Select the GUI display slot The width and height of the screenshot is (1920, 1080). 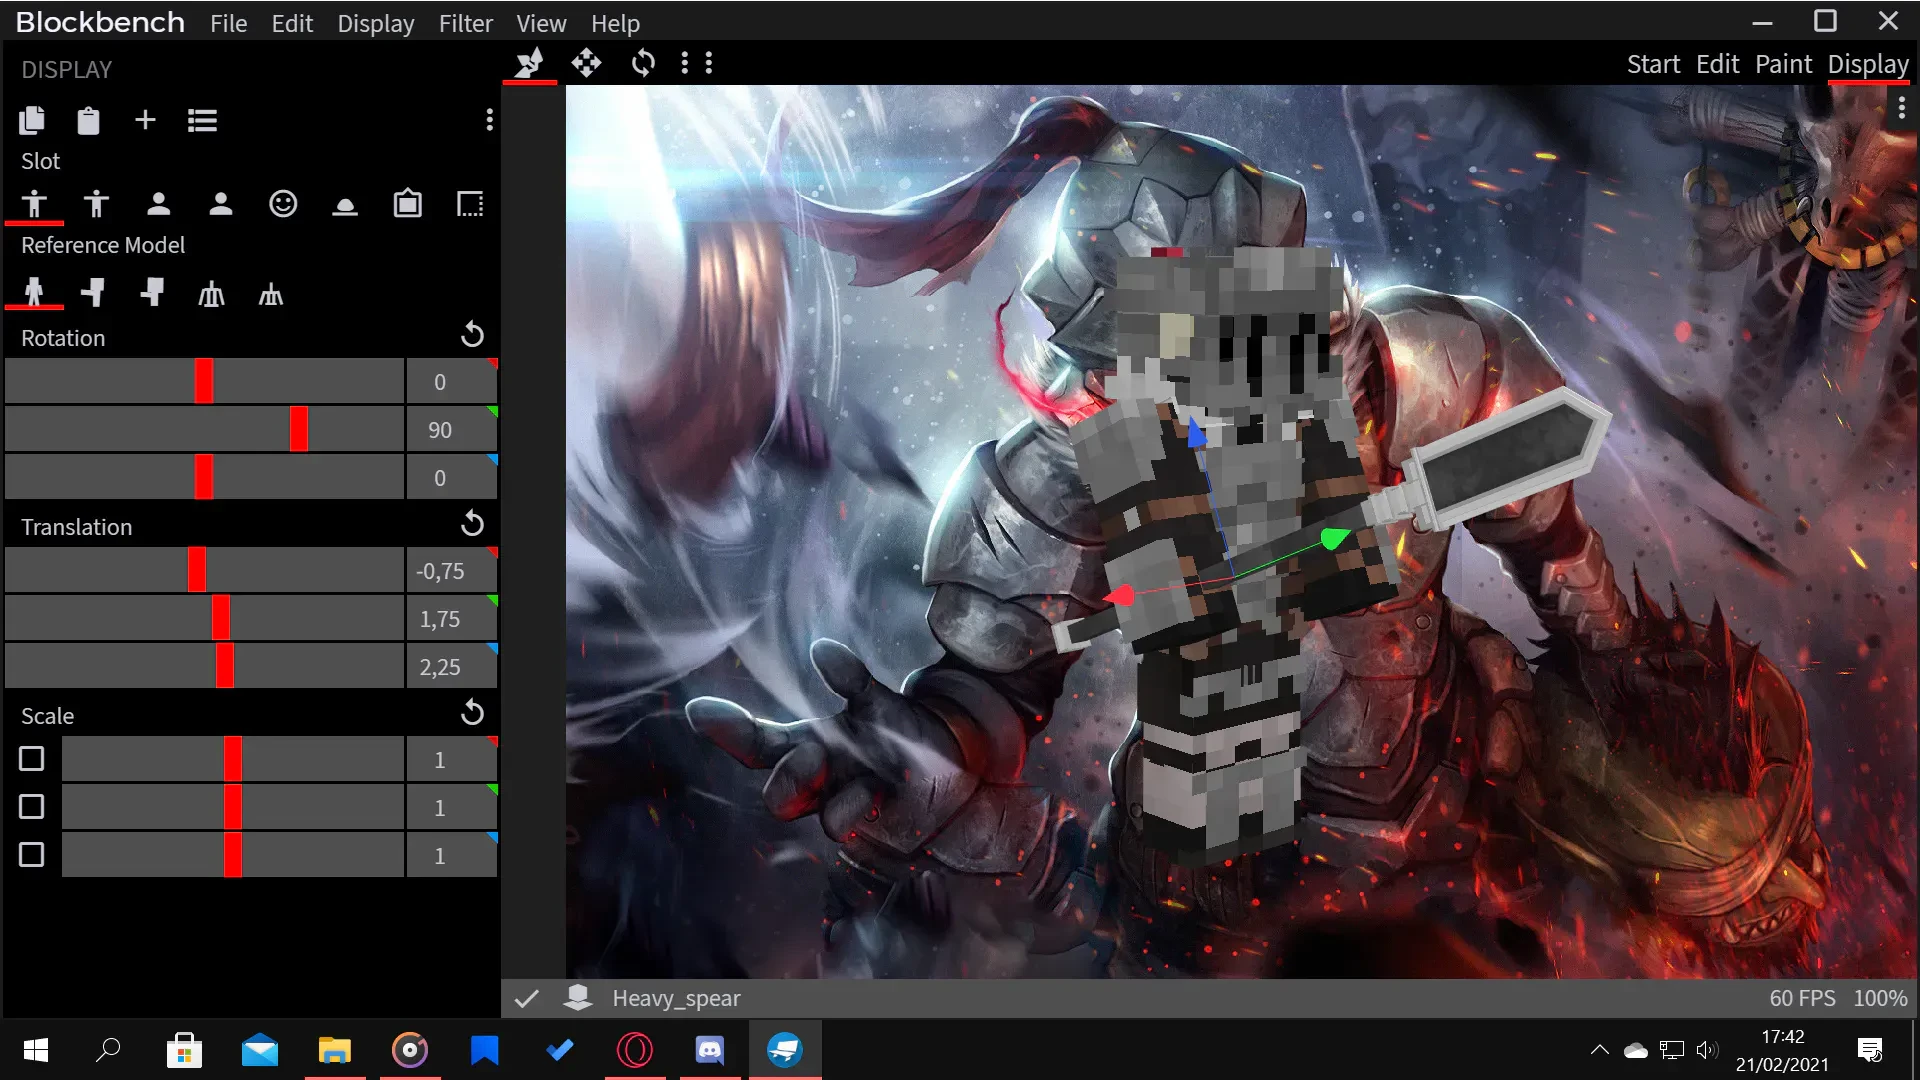(x=470, y=204)
